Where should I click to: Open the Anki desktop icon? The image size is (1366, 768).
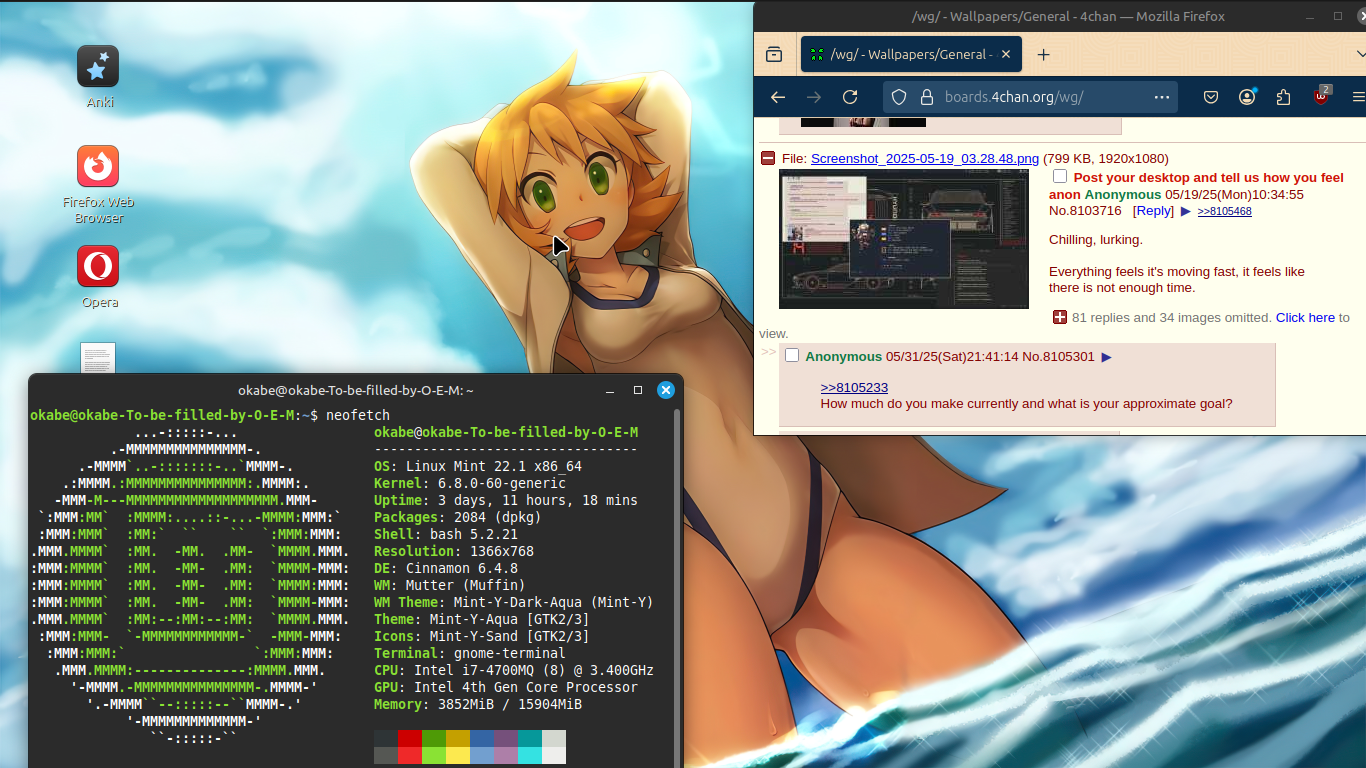click(x=98, y=66)
